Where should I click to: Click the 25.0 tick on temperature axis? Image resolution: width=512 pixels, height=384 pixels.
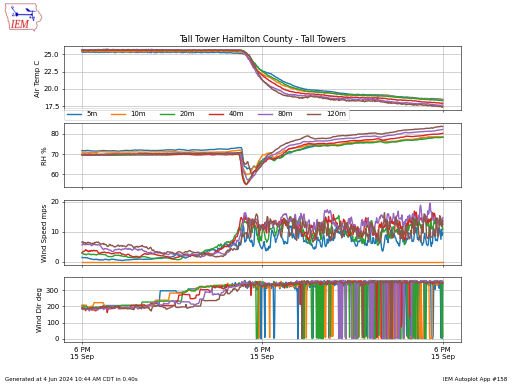[51, 54]
